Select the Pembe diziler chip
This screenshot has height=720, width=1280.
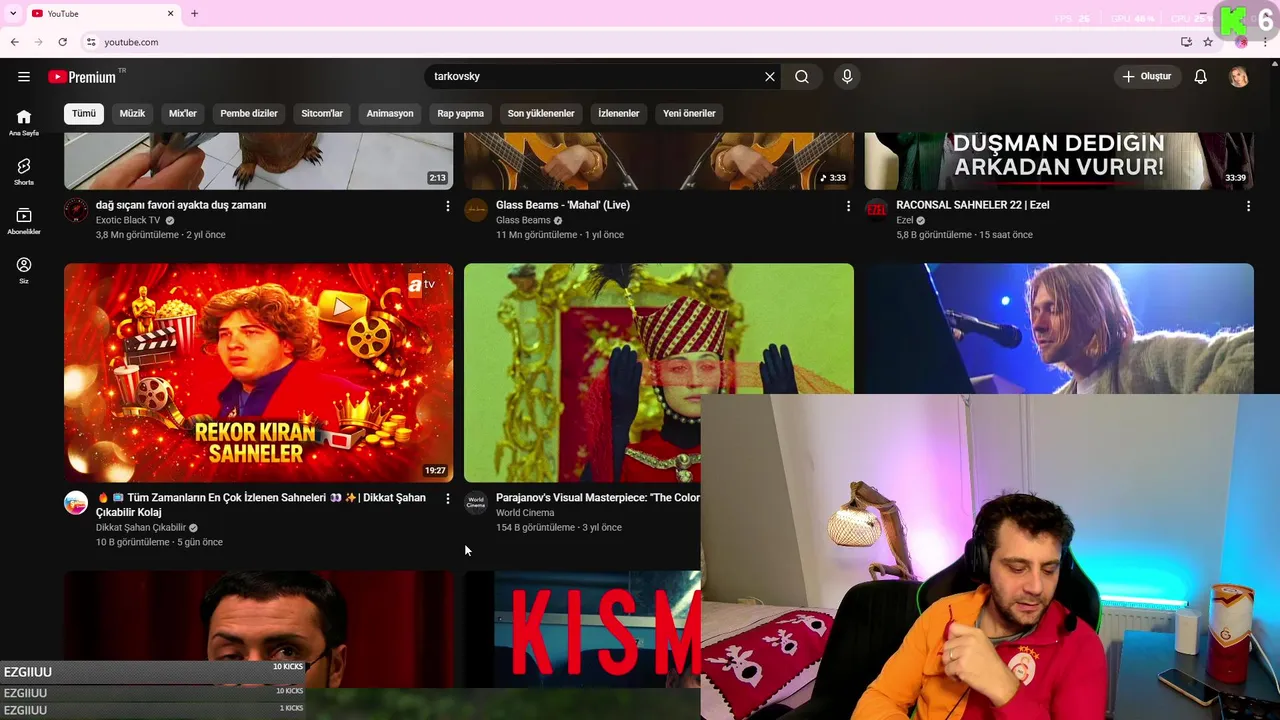tap(249, 113)
